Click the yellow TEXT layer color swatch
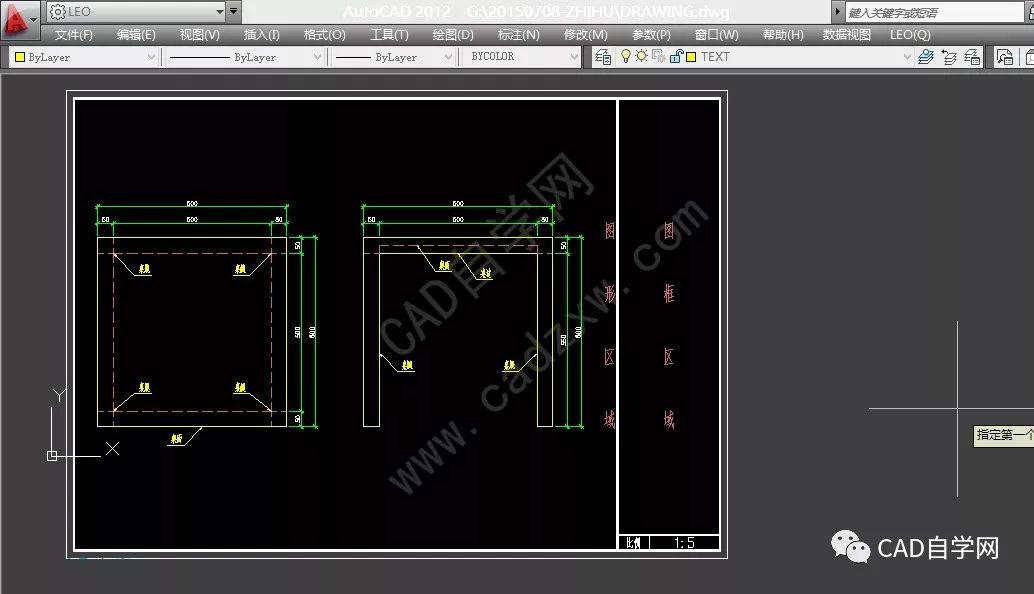1034x594 pixels. click(x=691, y=57)
